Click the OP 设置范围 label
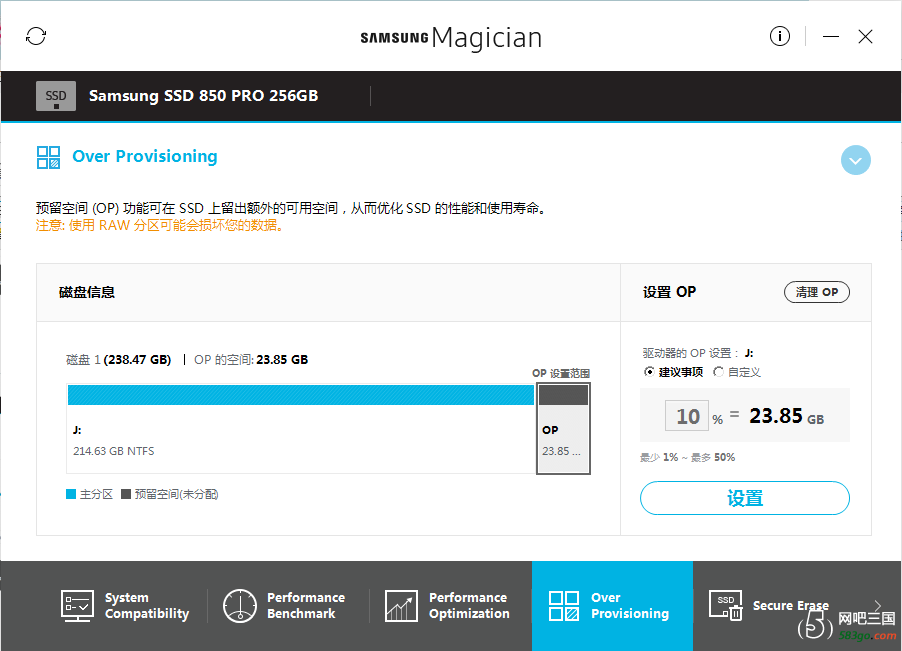Image resolution: width=902 pixels, height=651 pixels. [x=561, y=373]
